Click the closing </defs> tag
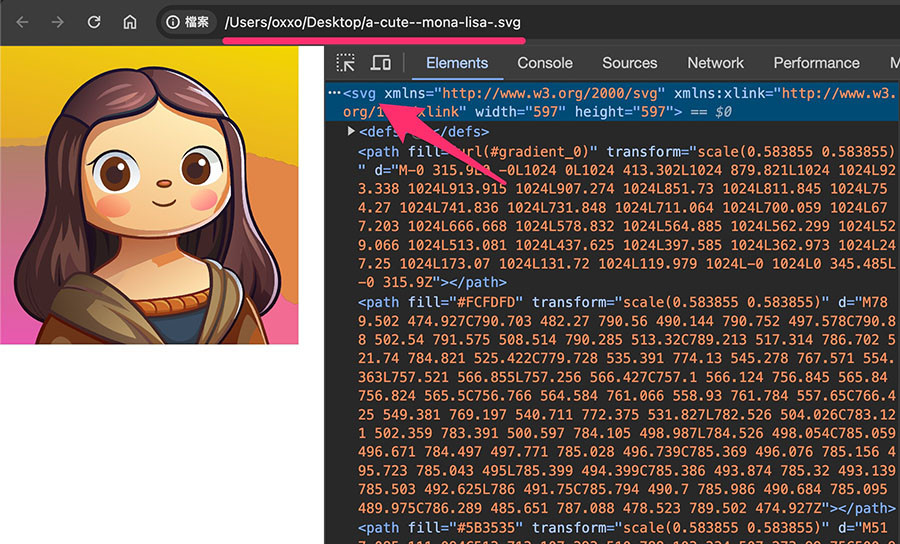The width and height of the screenshot is (900, 544). pyautogui.click(x=461, y=132)
